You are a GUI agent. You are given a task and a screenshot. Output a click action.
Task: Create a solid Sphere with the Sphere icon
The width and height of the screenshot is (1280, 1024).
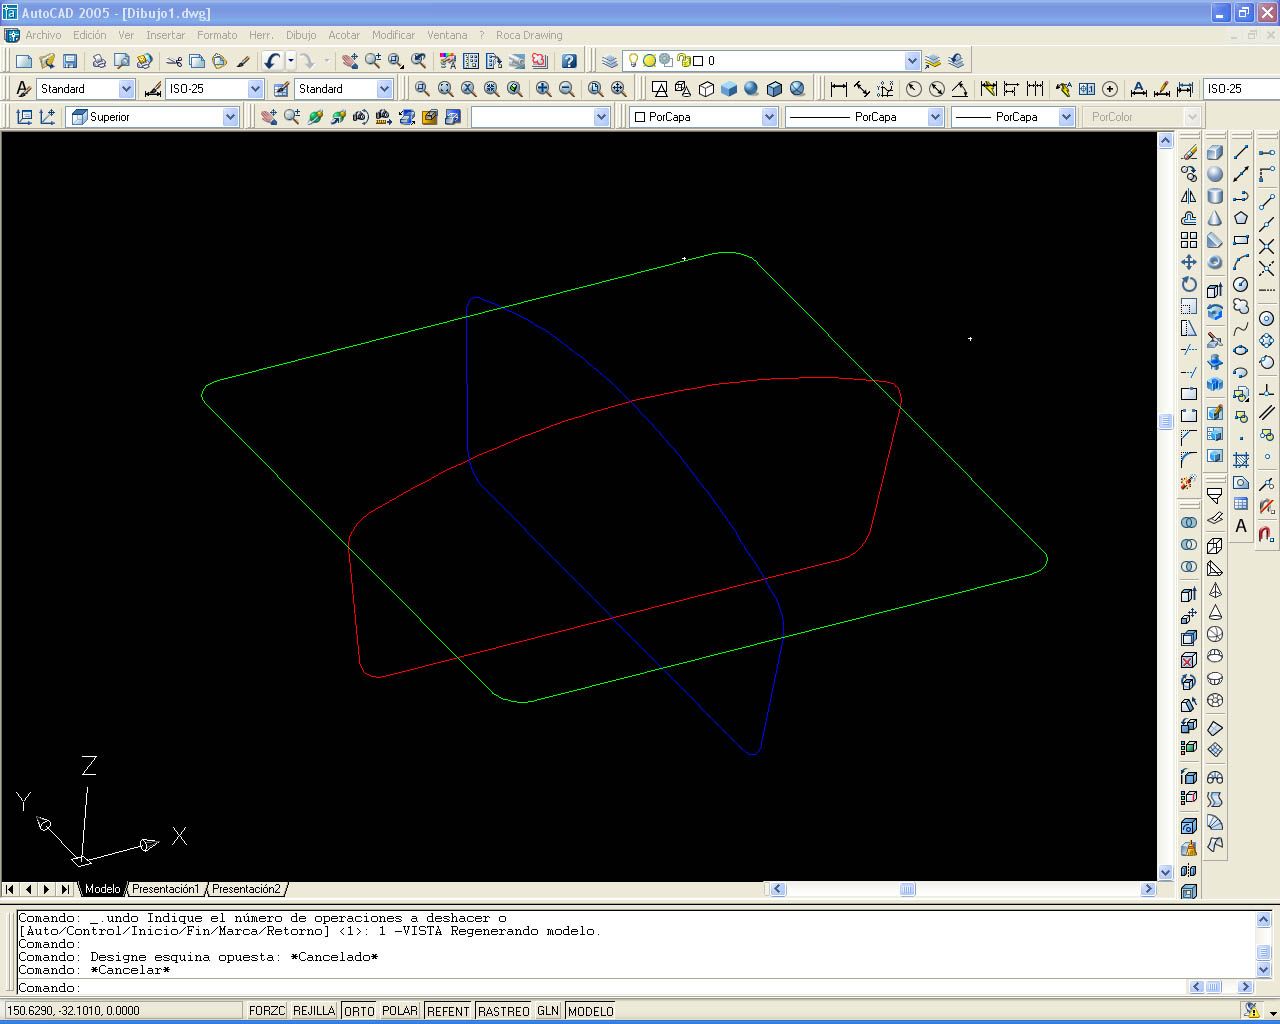1215,174
